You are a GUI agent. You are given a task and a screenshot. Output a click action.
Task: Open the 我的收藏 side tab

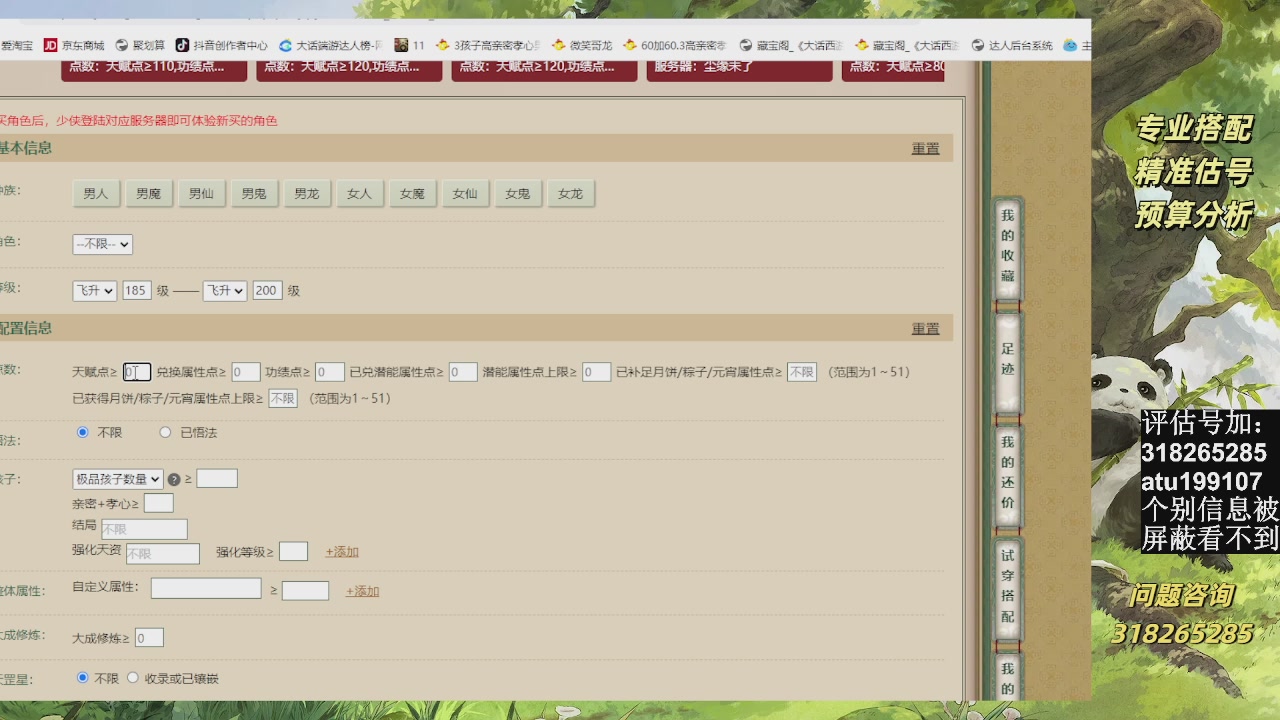(x=1008, y=246)
